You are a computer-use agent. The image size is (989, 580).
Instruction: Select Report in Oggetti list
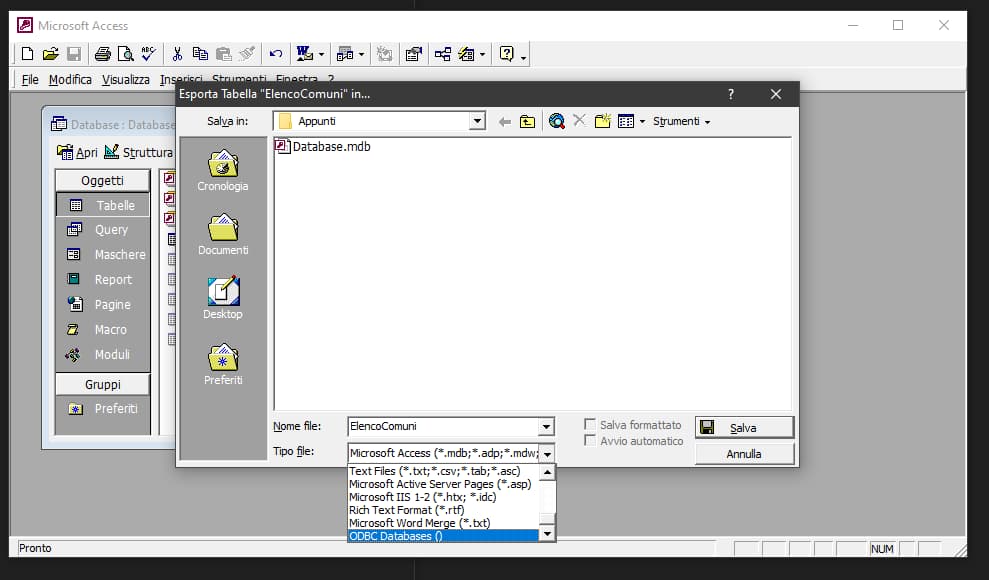click(103, 279)
